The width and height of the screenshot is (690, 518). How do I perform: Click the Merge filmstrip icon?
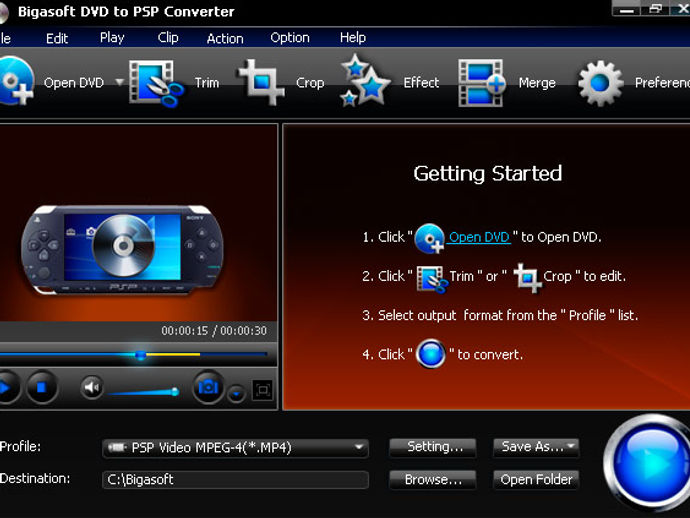coord(482,83)
